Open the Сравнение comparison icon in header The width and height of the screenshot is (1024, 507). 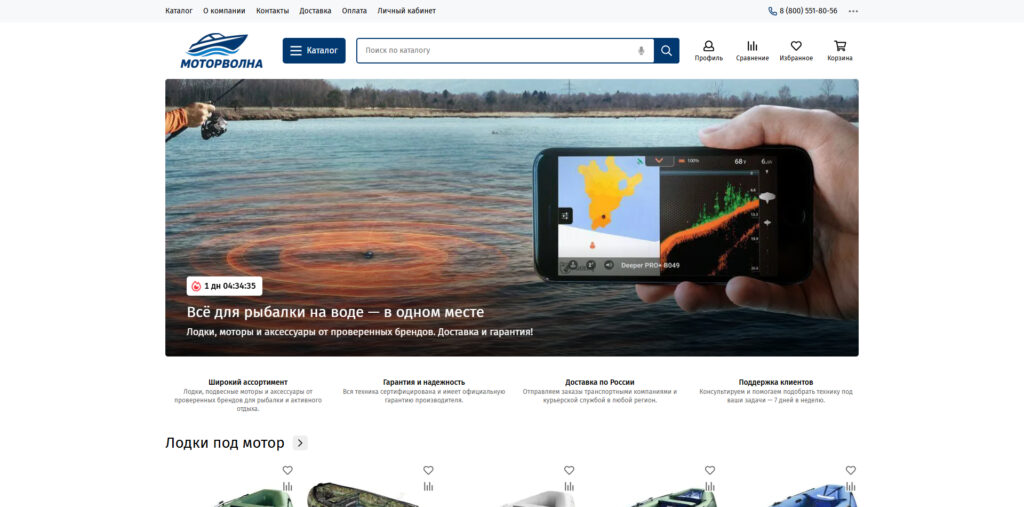click(x=752, y=50)
